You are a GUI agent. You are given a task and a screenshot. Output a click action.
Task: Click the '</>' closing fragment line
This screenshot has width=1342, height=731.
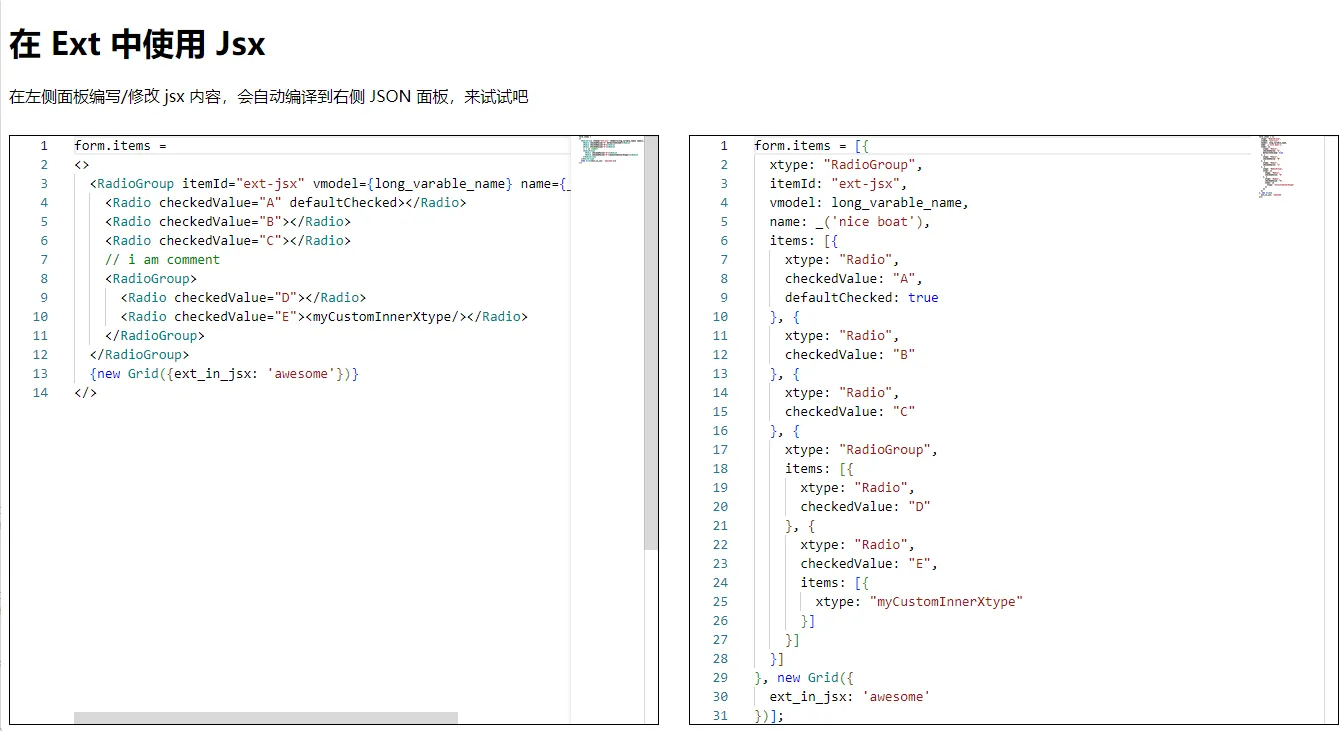pos(86,393)
